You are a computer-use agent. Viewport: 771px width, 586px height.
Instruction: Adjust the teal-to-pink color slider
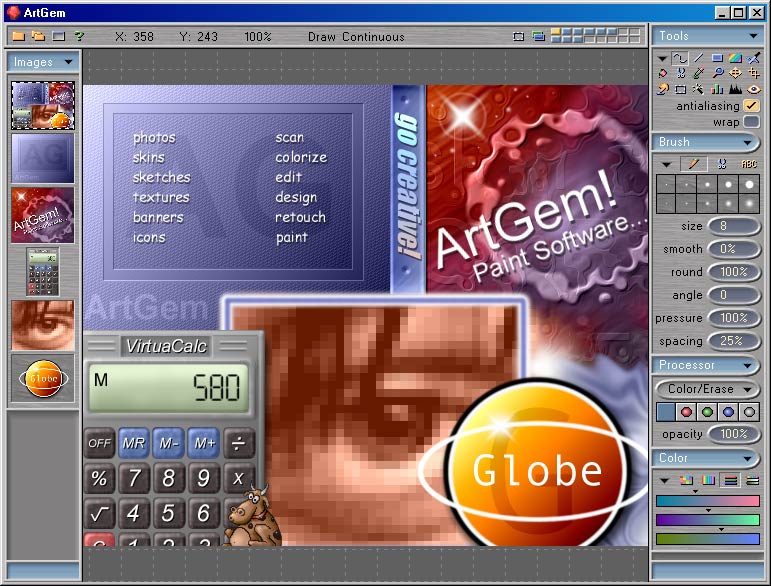(708, 501)
